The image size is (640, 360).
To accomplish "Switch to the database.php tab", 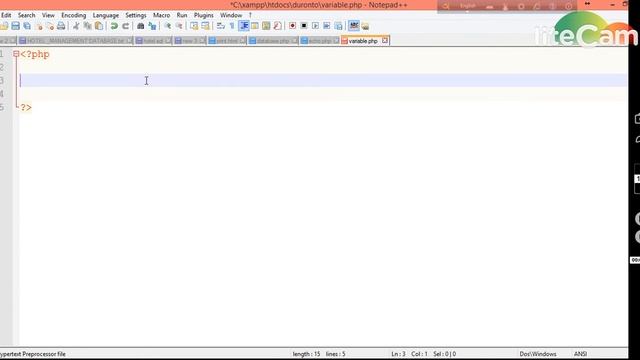I will click(x=273, y=41).
